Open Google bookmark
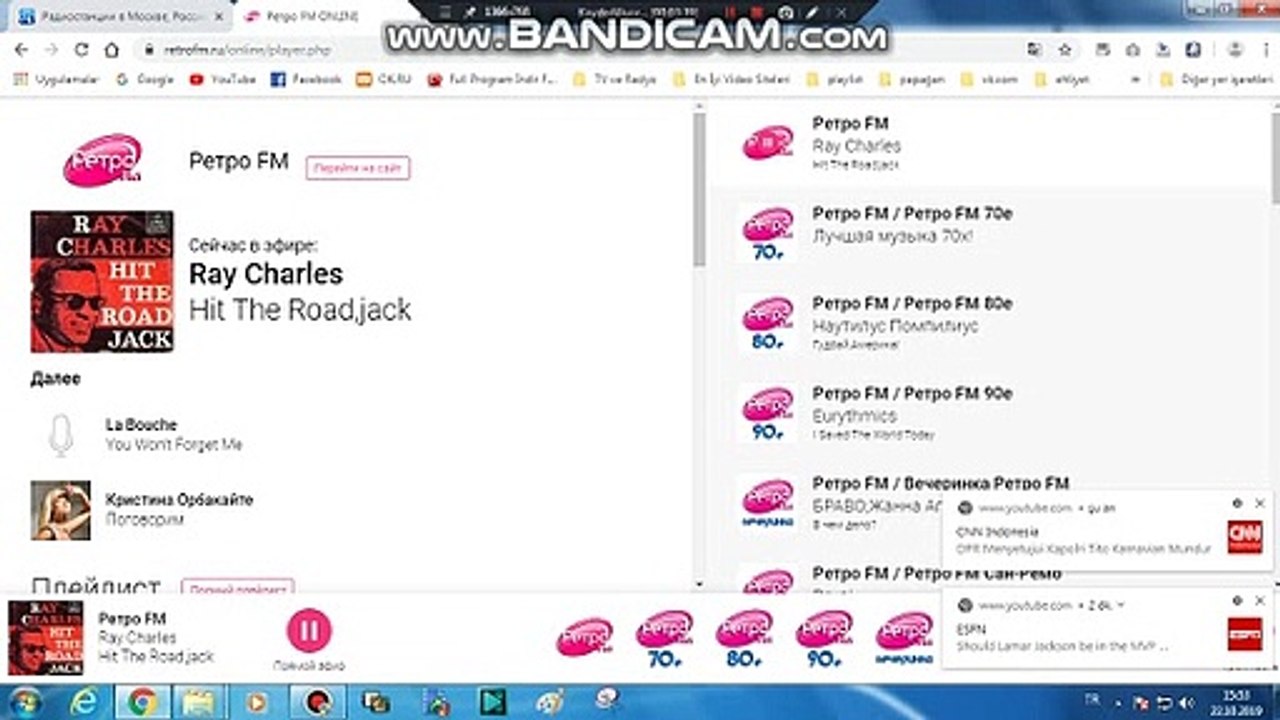This screenshot has height=720, width=1280. pyautogui.click(x=145, y=79)
